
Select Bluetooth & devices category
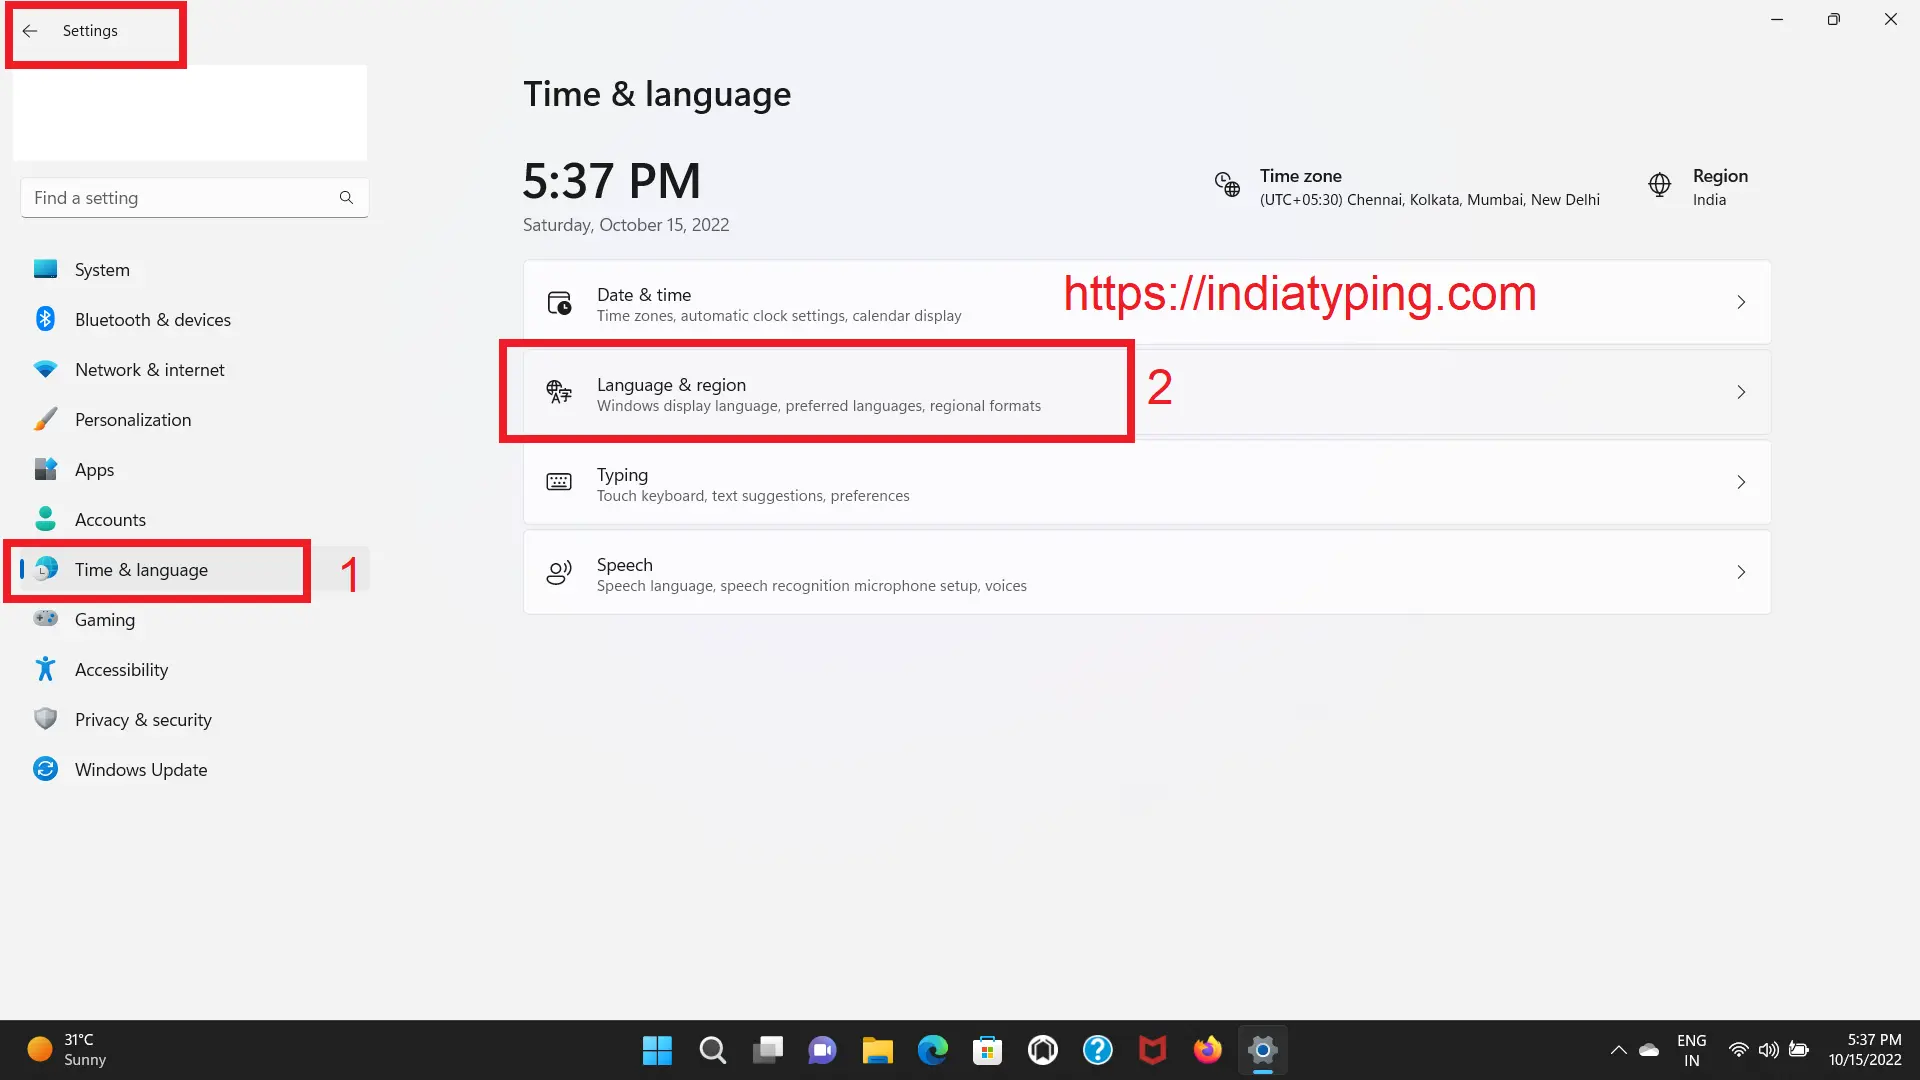(194, 319)
